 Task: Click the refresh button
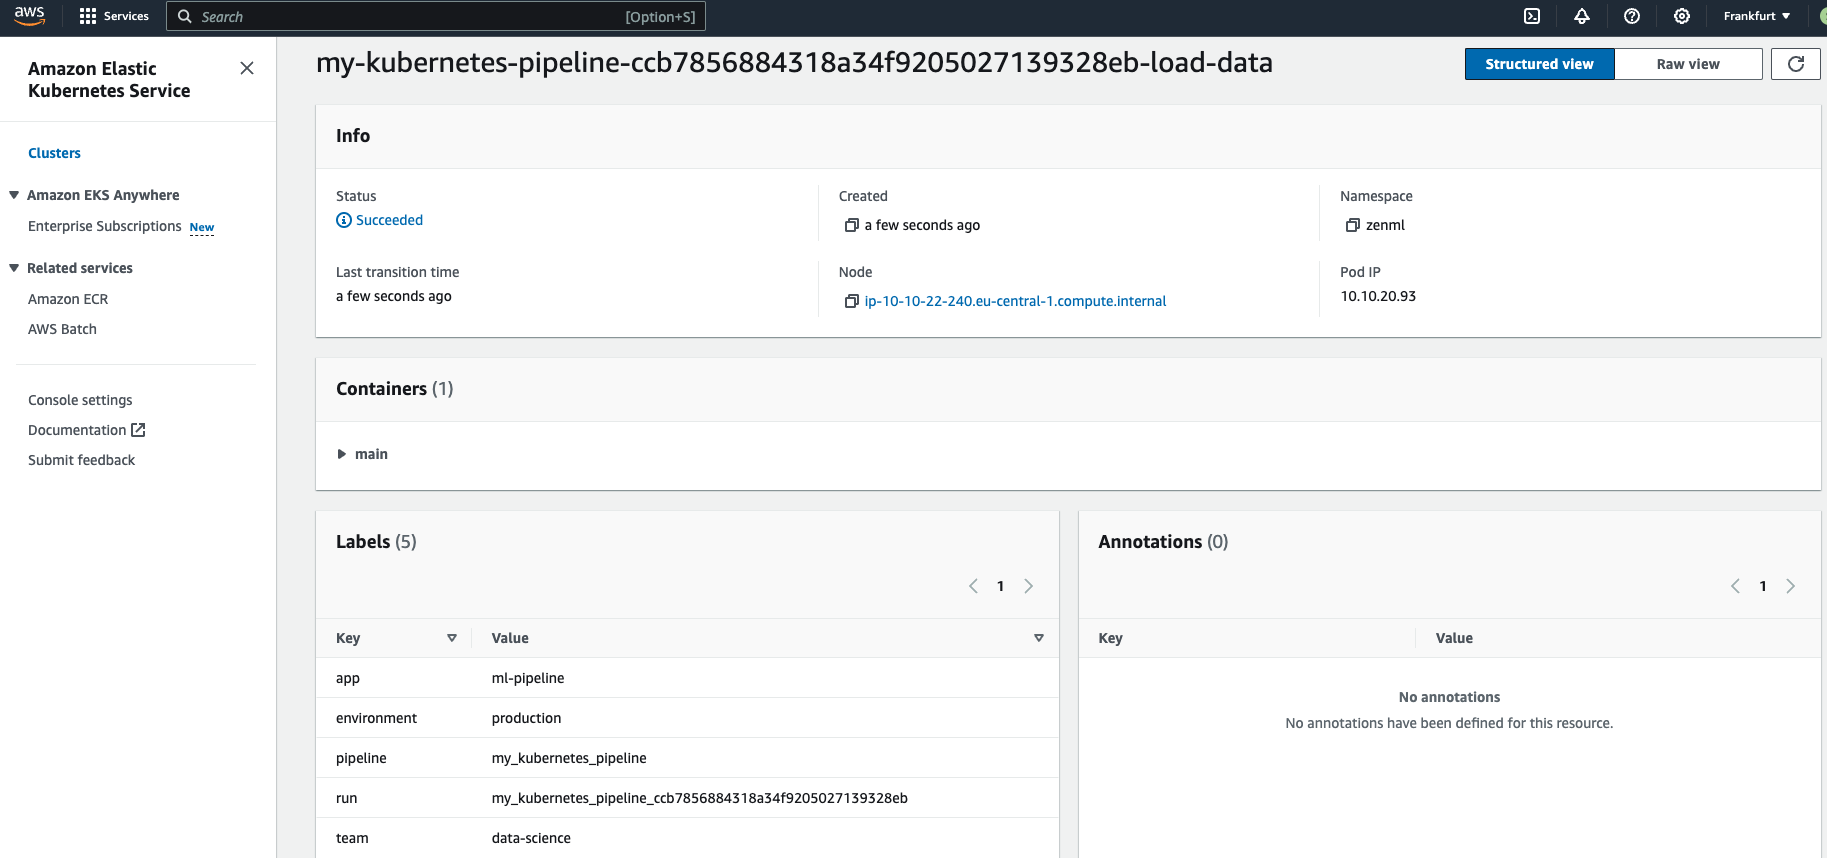point(1796,64)
